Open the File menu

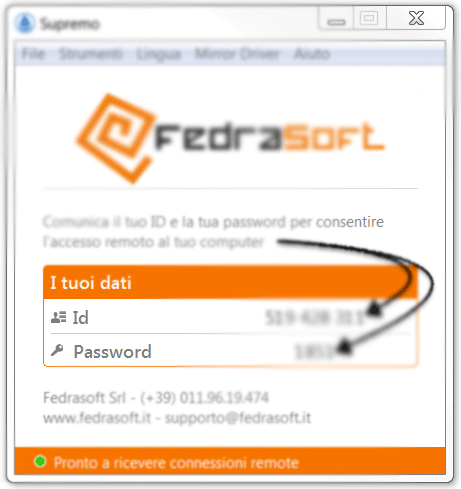coord(33,53)
